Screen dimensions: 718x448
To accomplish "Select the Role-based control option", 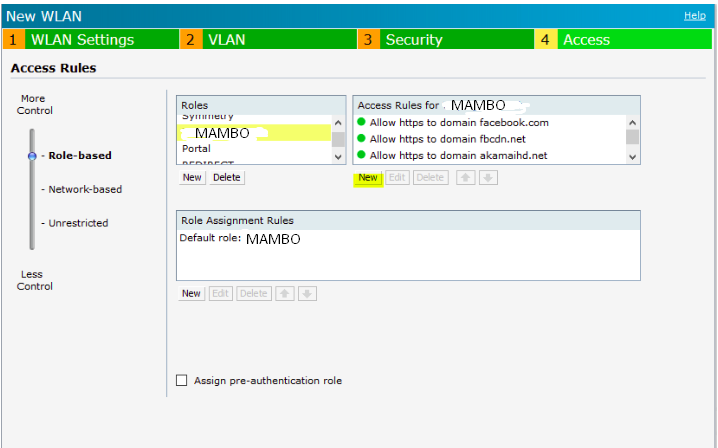I will click(x=80, y=155).
